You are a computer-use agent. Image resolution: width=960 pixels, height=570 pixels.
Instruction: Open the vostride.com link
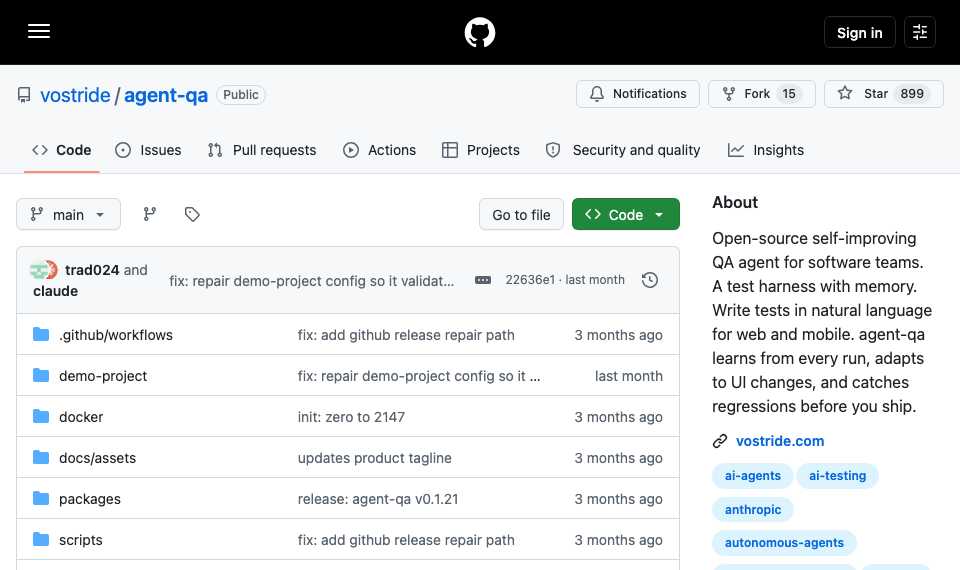point(779,441)
